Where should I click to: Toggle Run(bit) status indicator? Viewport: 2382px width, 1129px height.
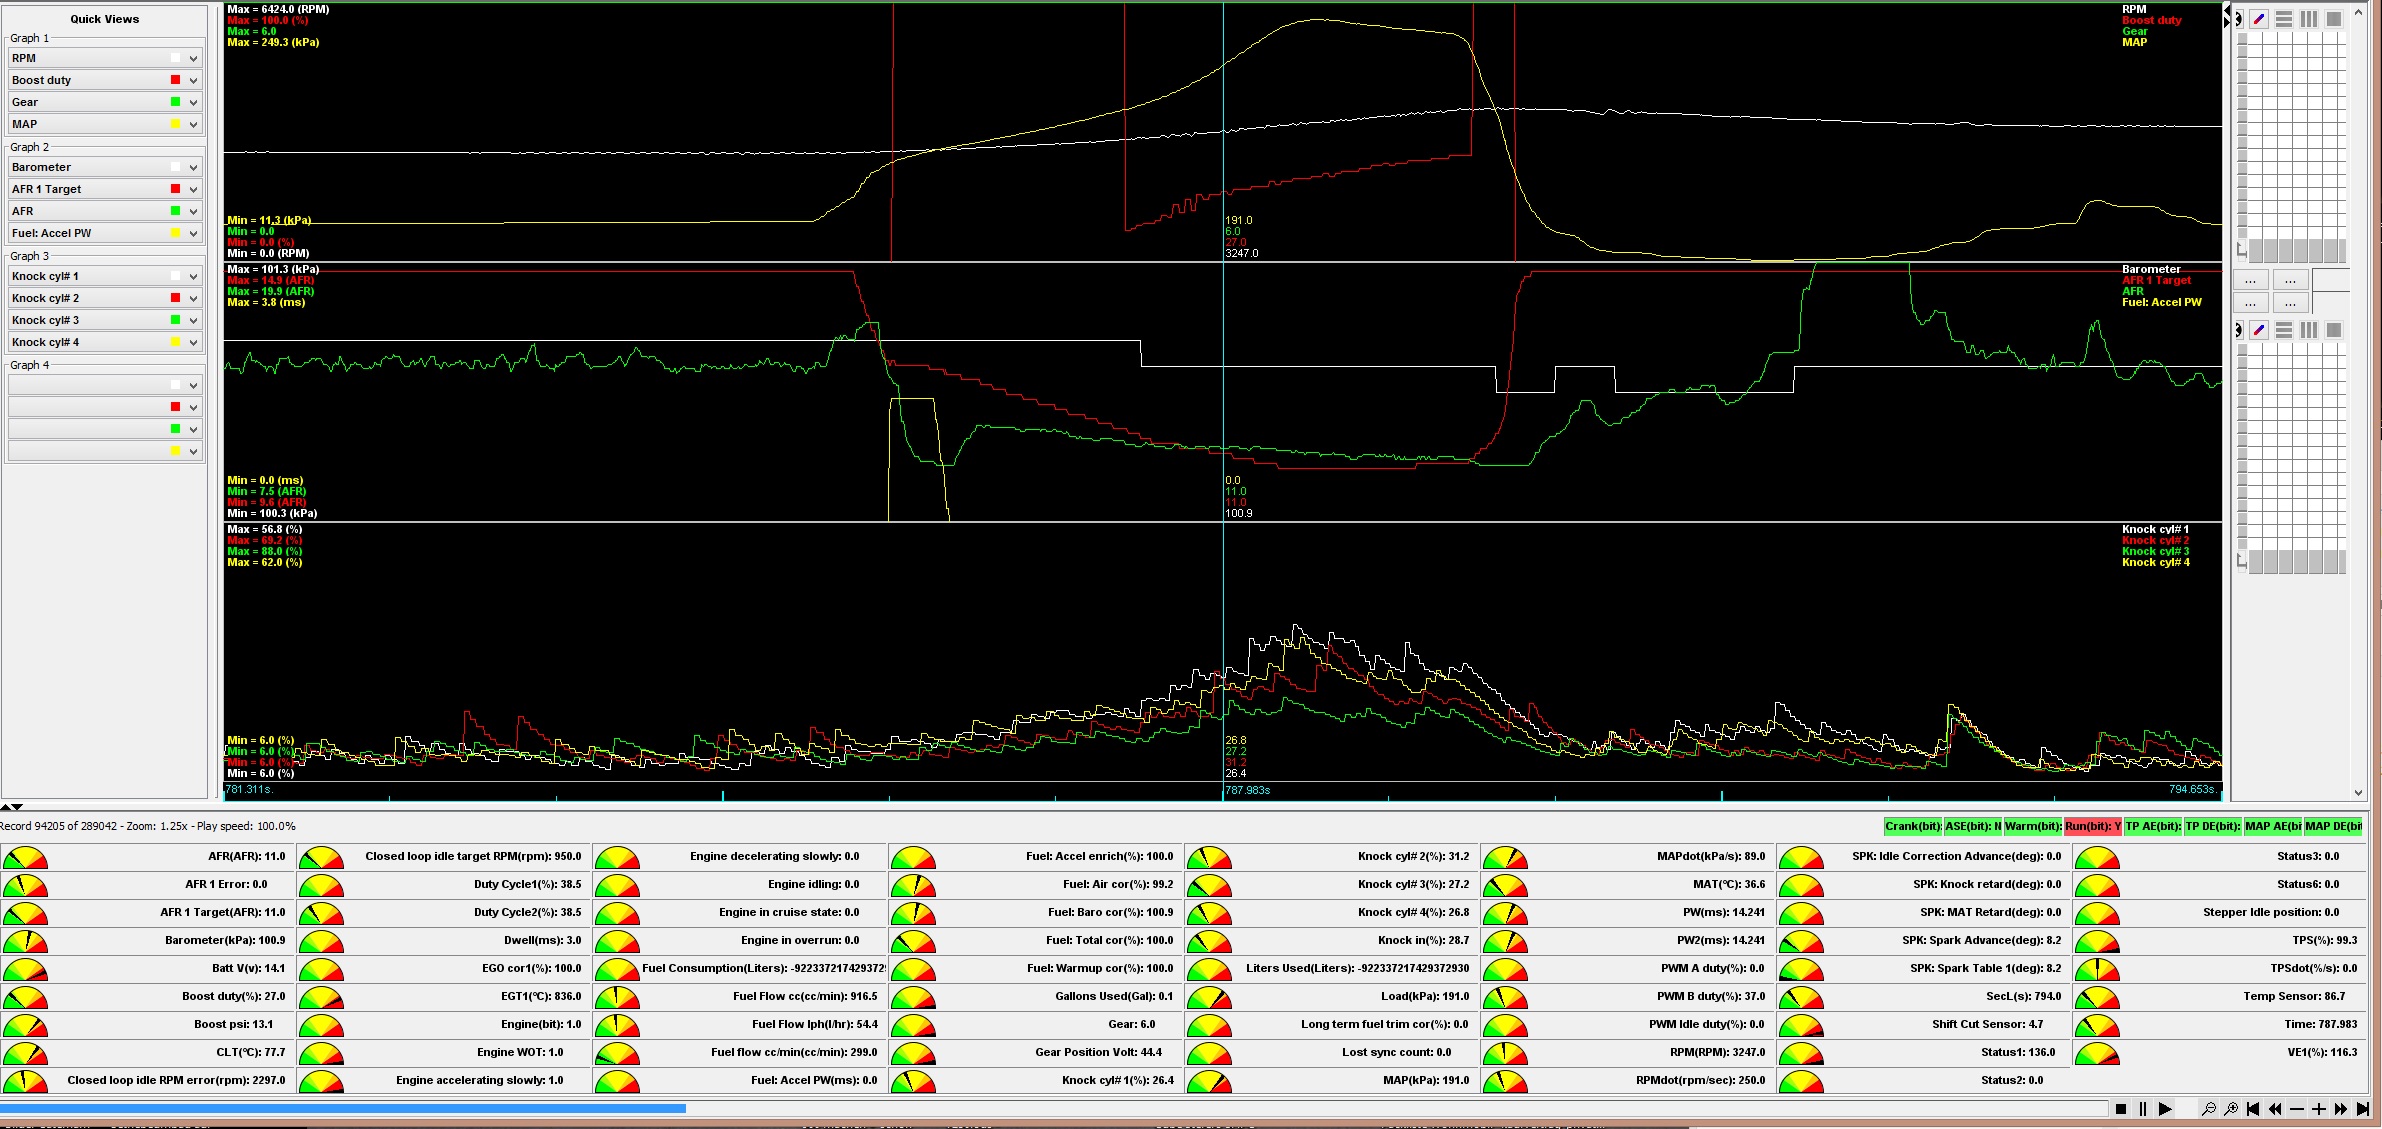click(2092, 826)
